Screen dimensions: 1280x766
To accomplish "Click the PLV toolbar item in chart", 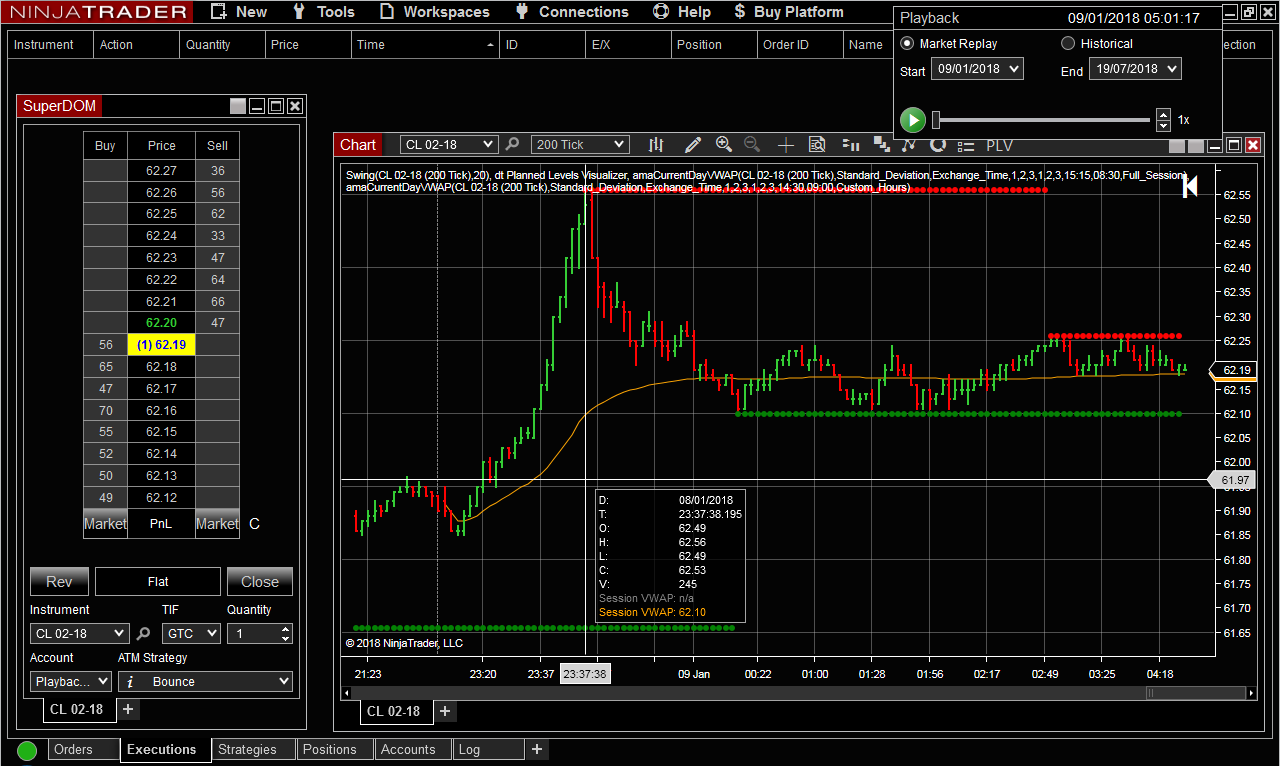I will point(999,146).
